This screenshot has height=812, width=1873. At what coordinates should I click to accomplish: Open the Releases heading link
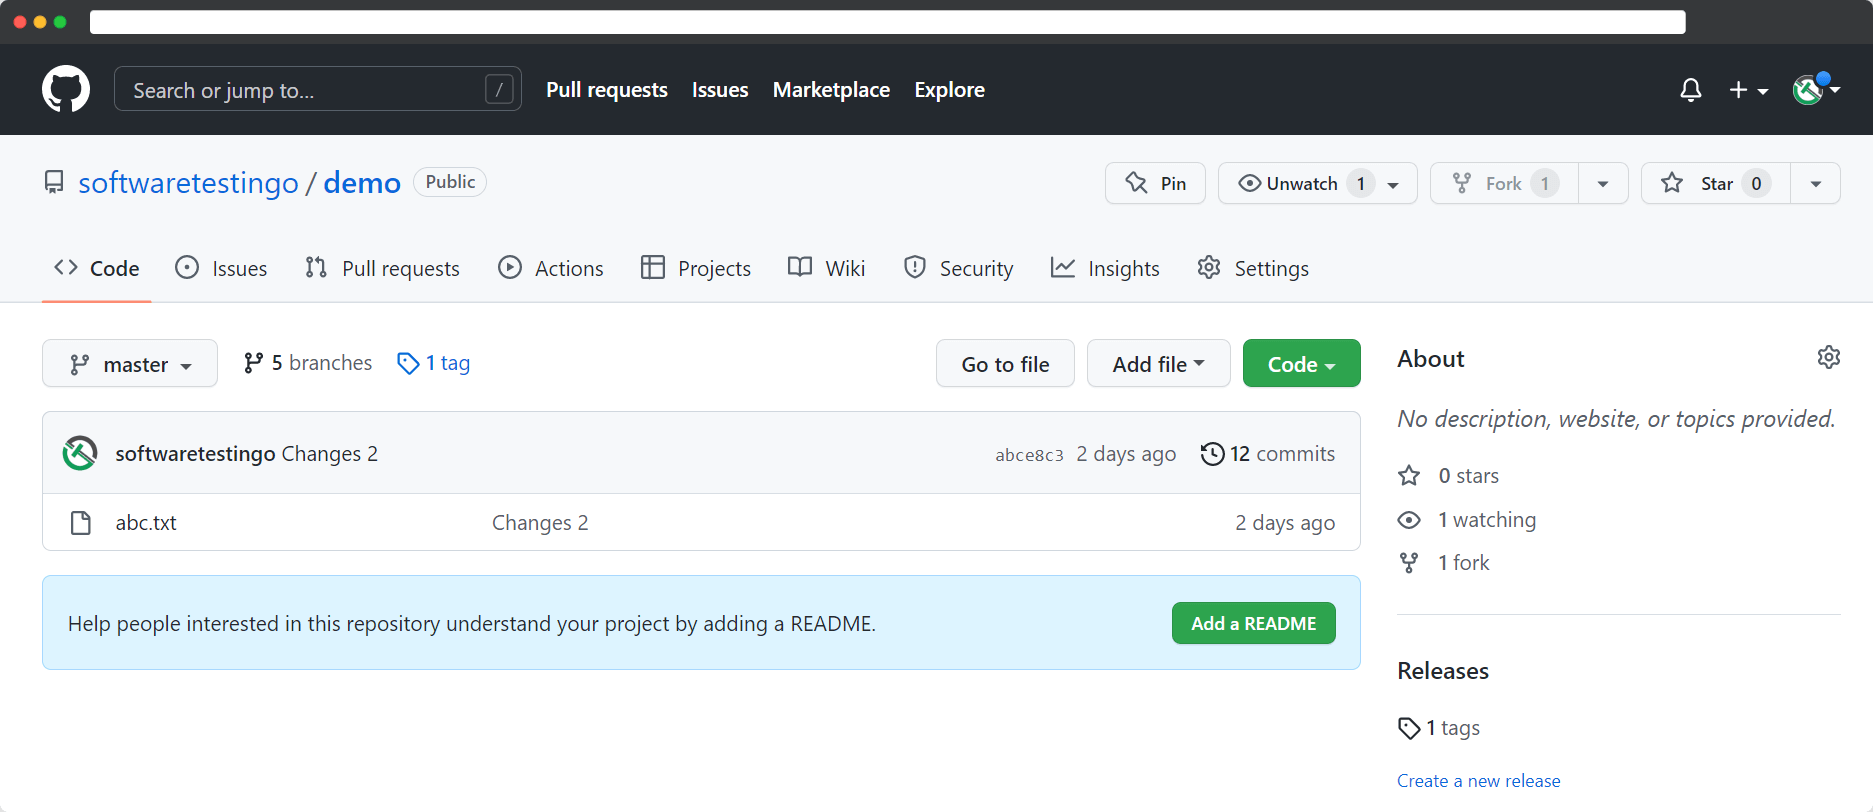tap(1443, 671)
